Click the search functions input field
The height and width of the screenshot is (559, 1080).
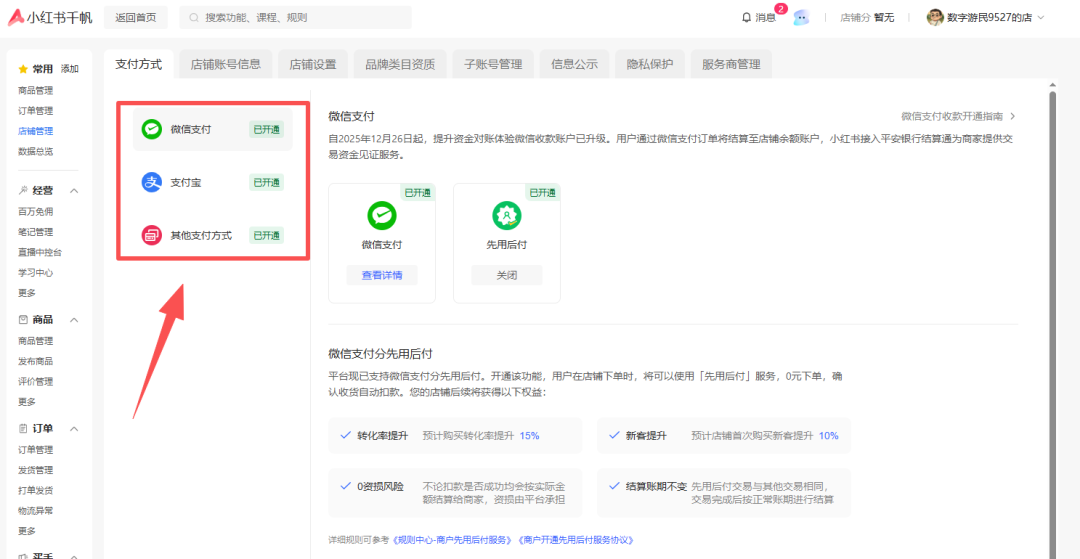point(295,18)
